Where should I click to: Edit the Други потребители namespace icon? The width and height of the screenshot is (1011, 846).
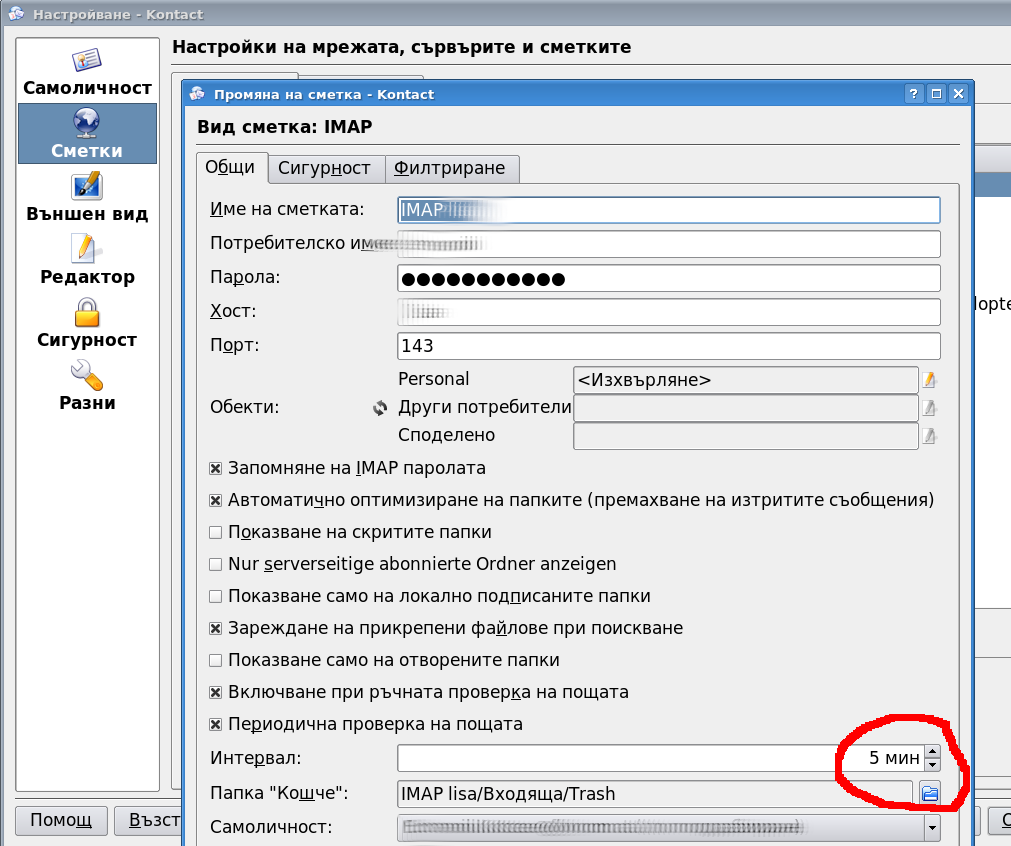(x=928, y=408)
